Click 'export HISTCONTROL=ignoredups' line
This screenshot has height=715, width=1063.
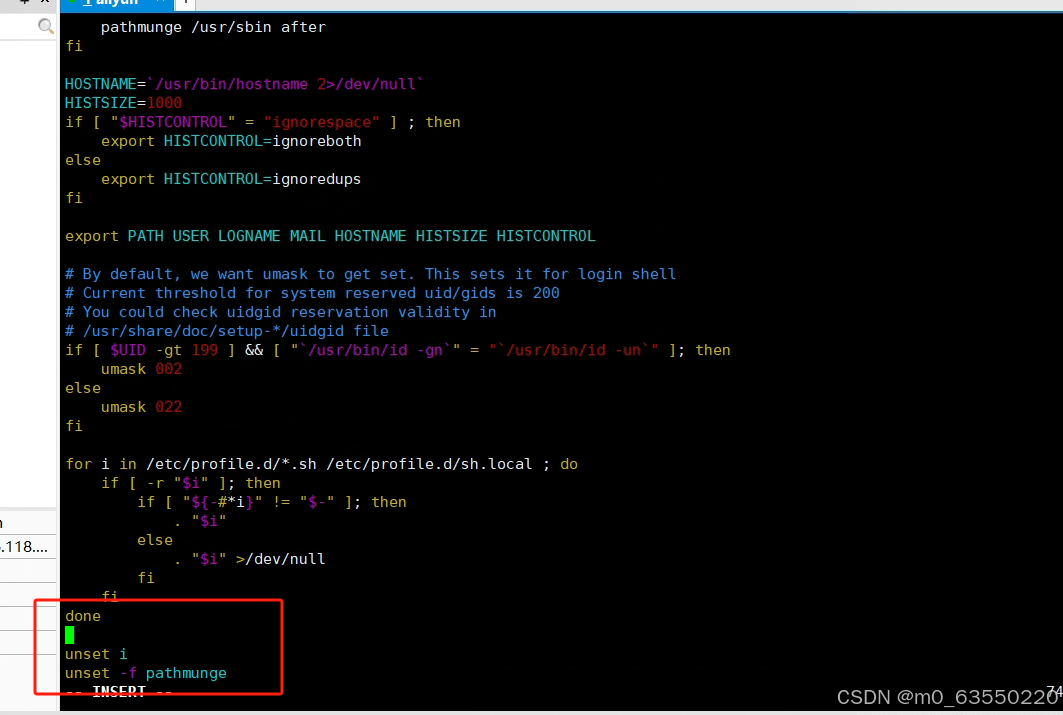click(231, 179)
